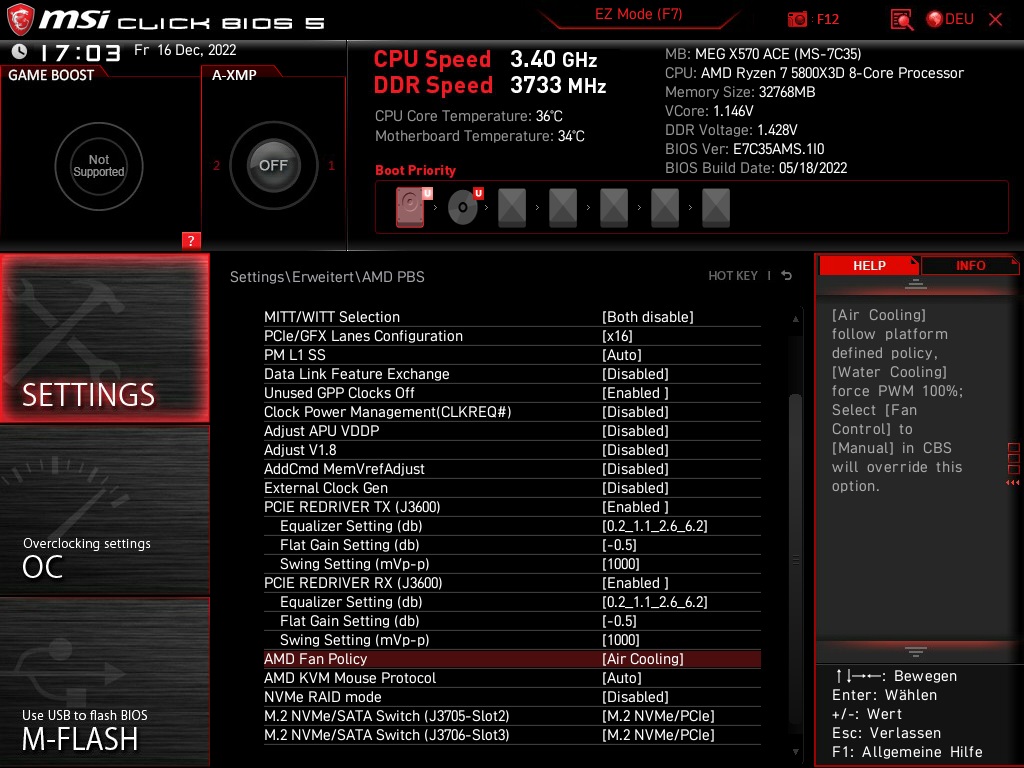Select the first hard disk boot device icon
1024x768 pixels.
411,207
